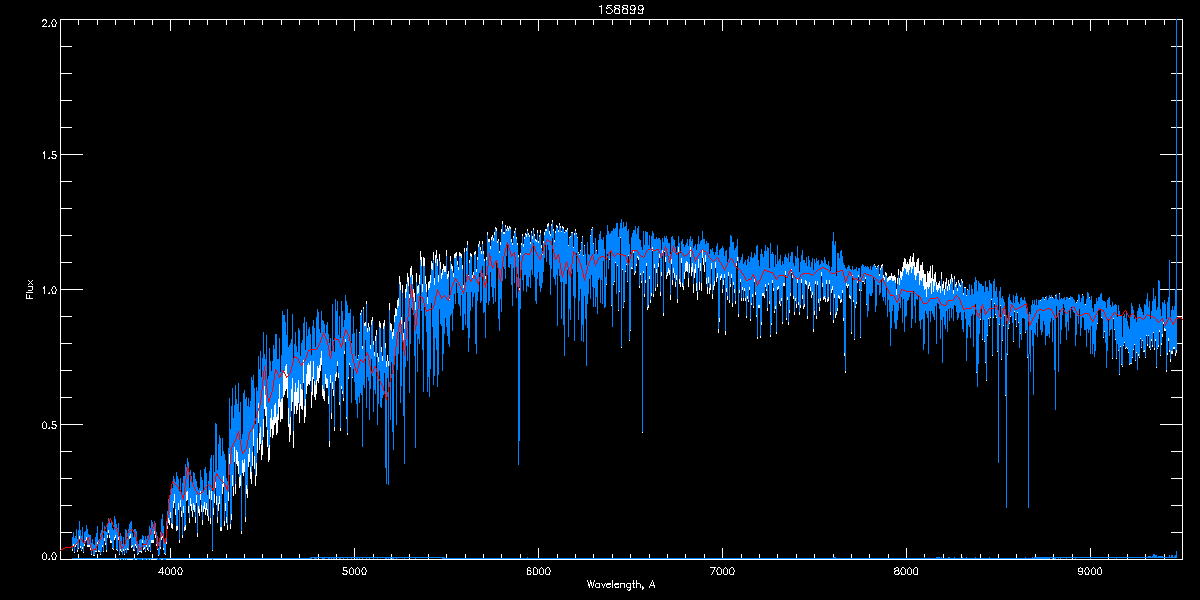
Task: Click the white spectrum bump just above 8000
Action: 911,265
